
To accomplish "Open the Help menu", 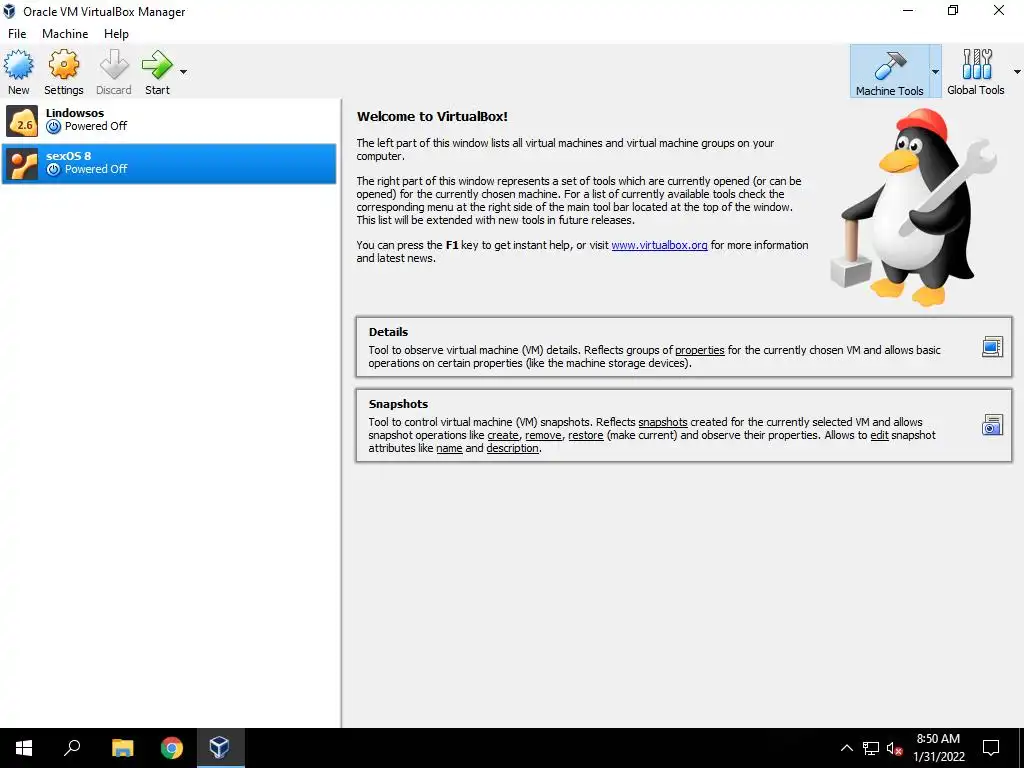I will point(116,34).
